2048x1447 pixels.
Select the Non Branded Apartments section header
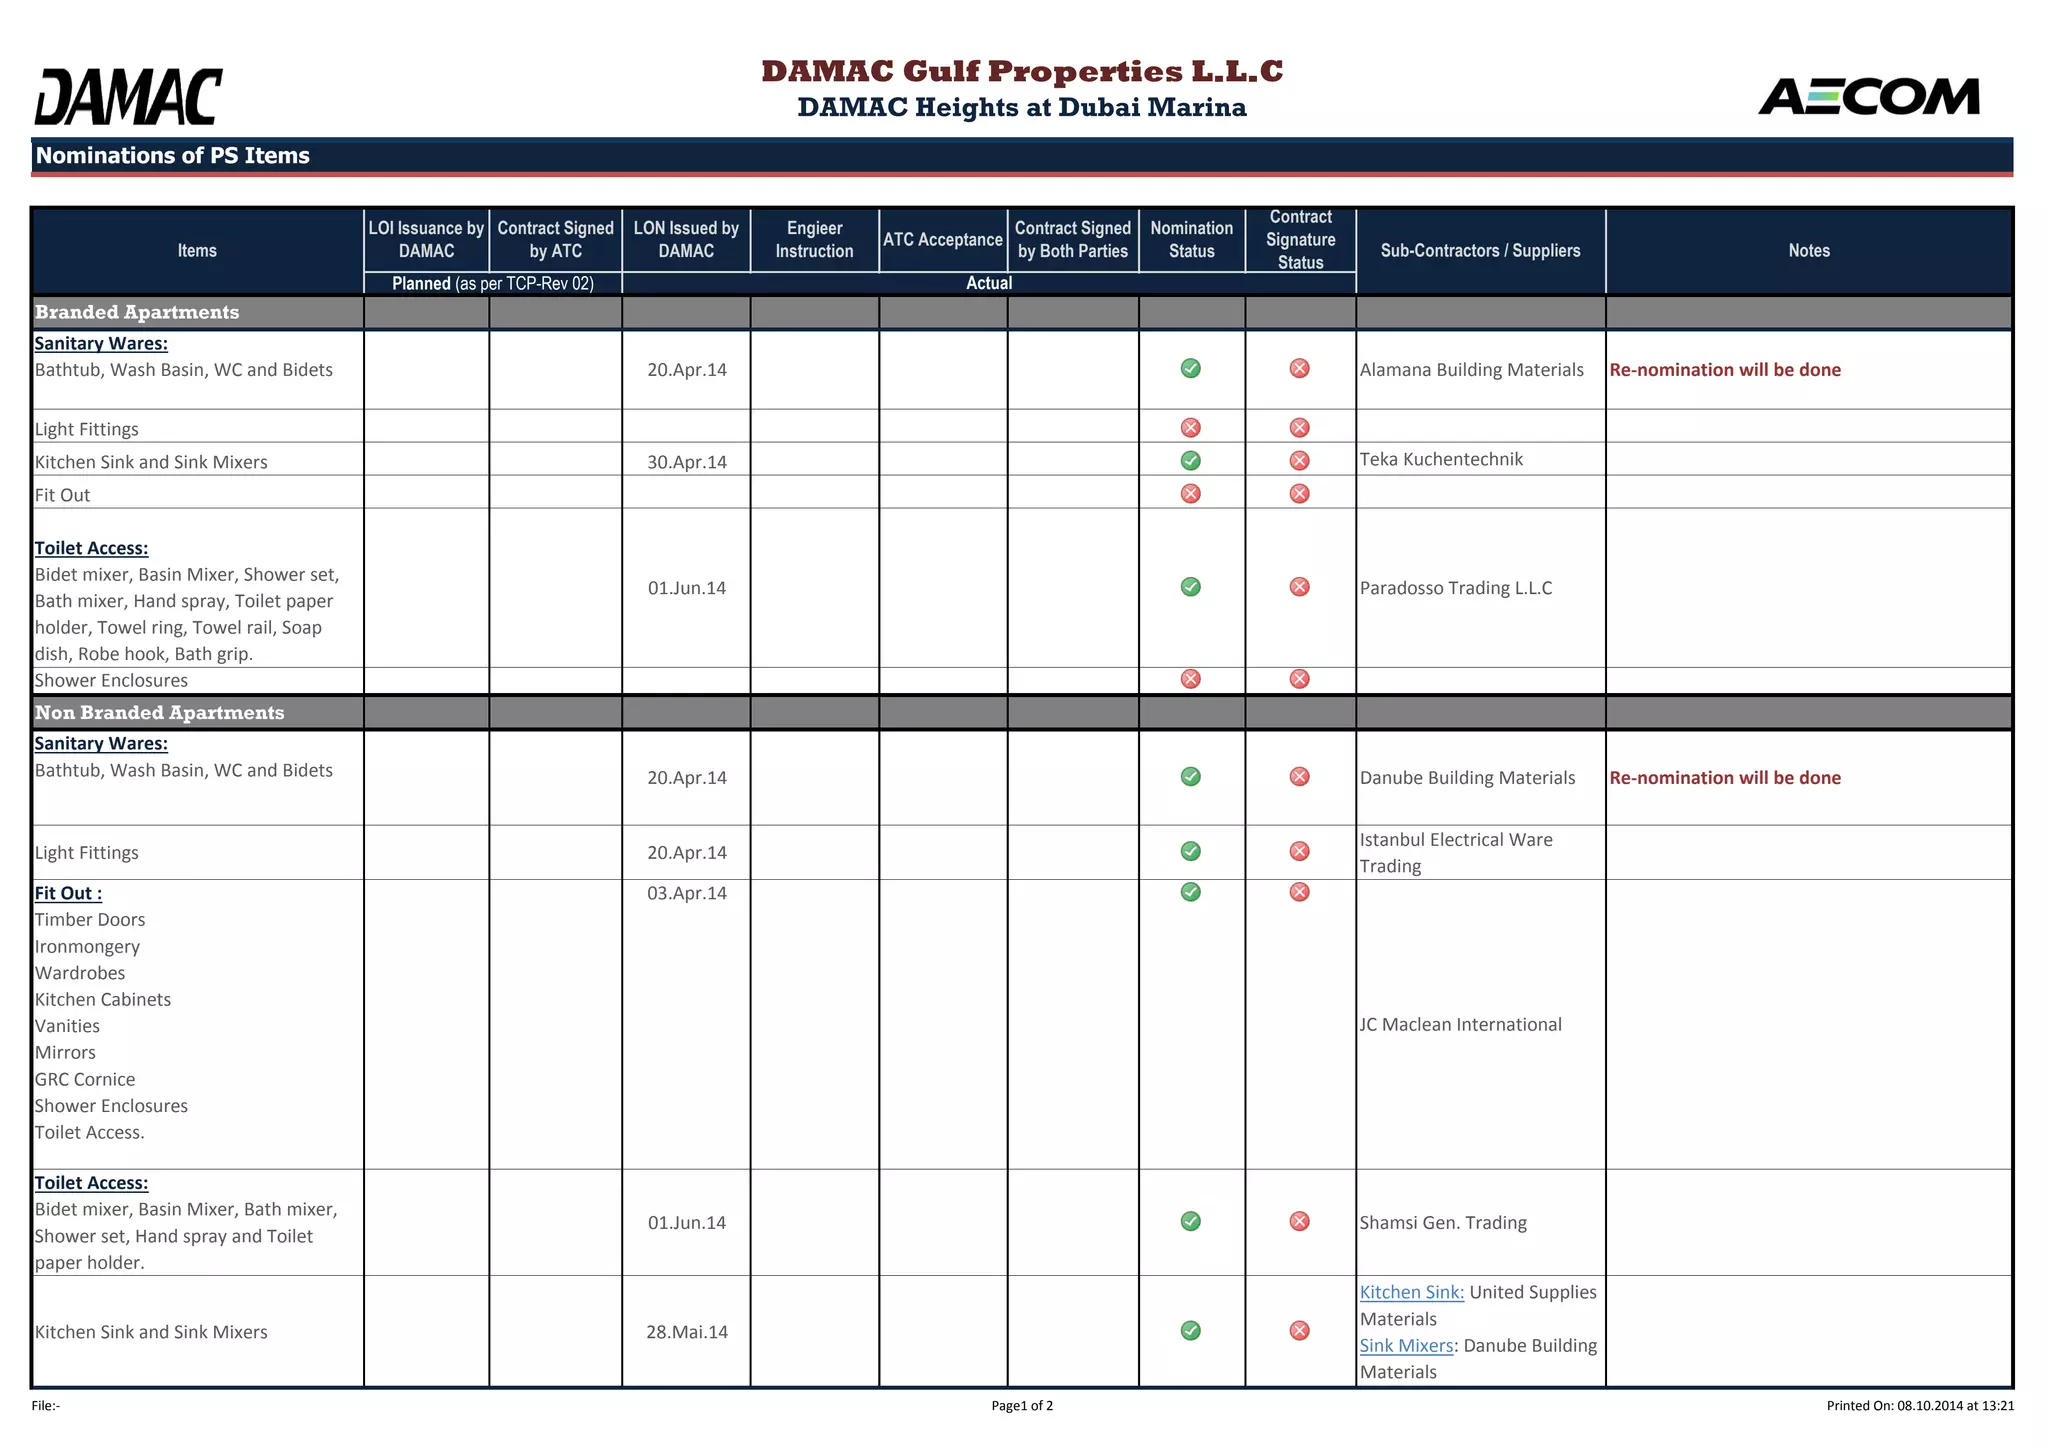159,712
